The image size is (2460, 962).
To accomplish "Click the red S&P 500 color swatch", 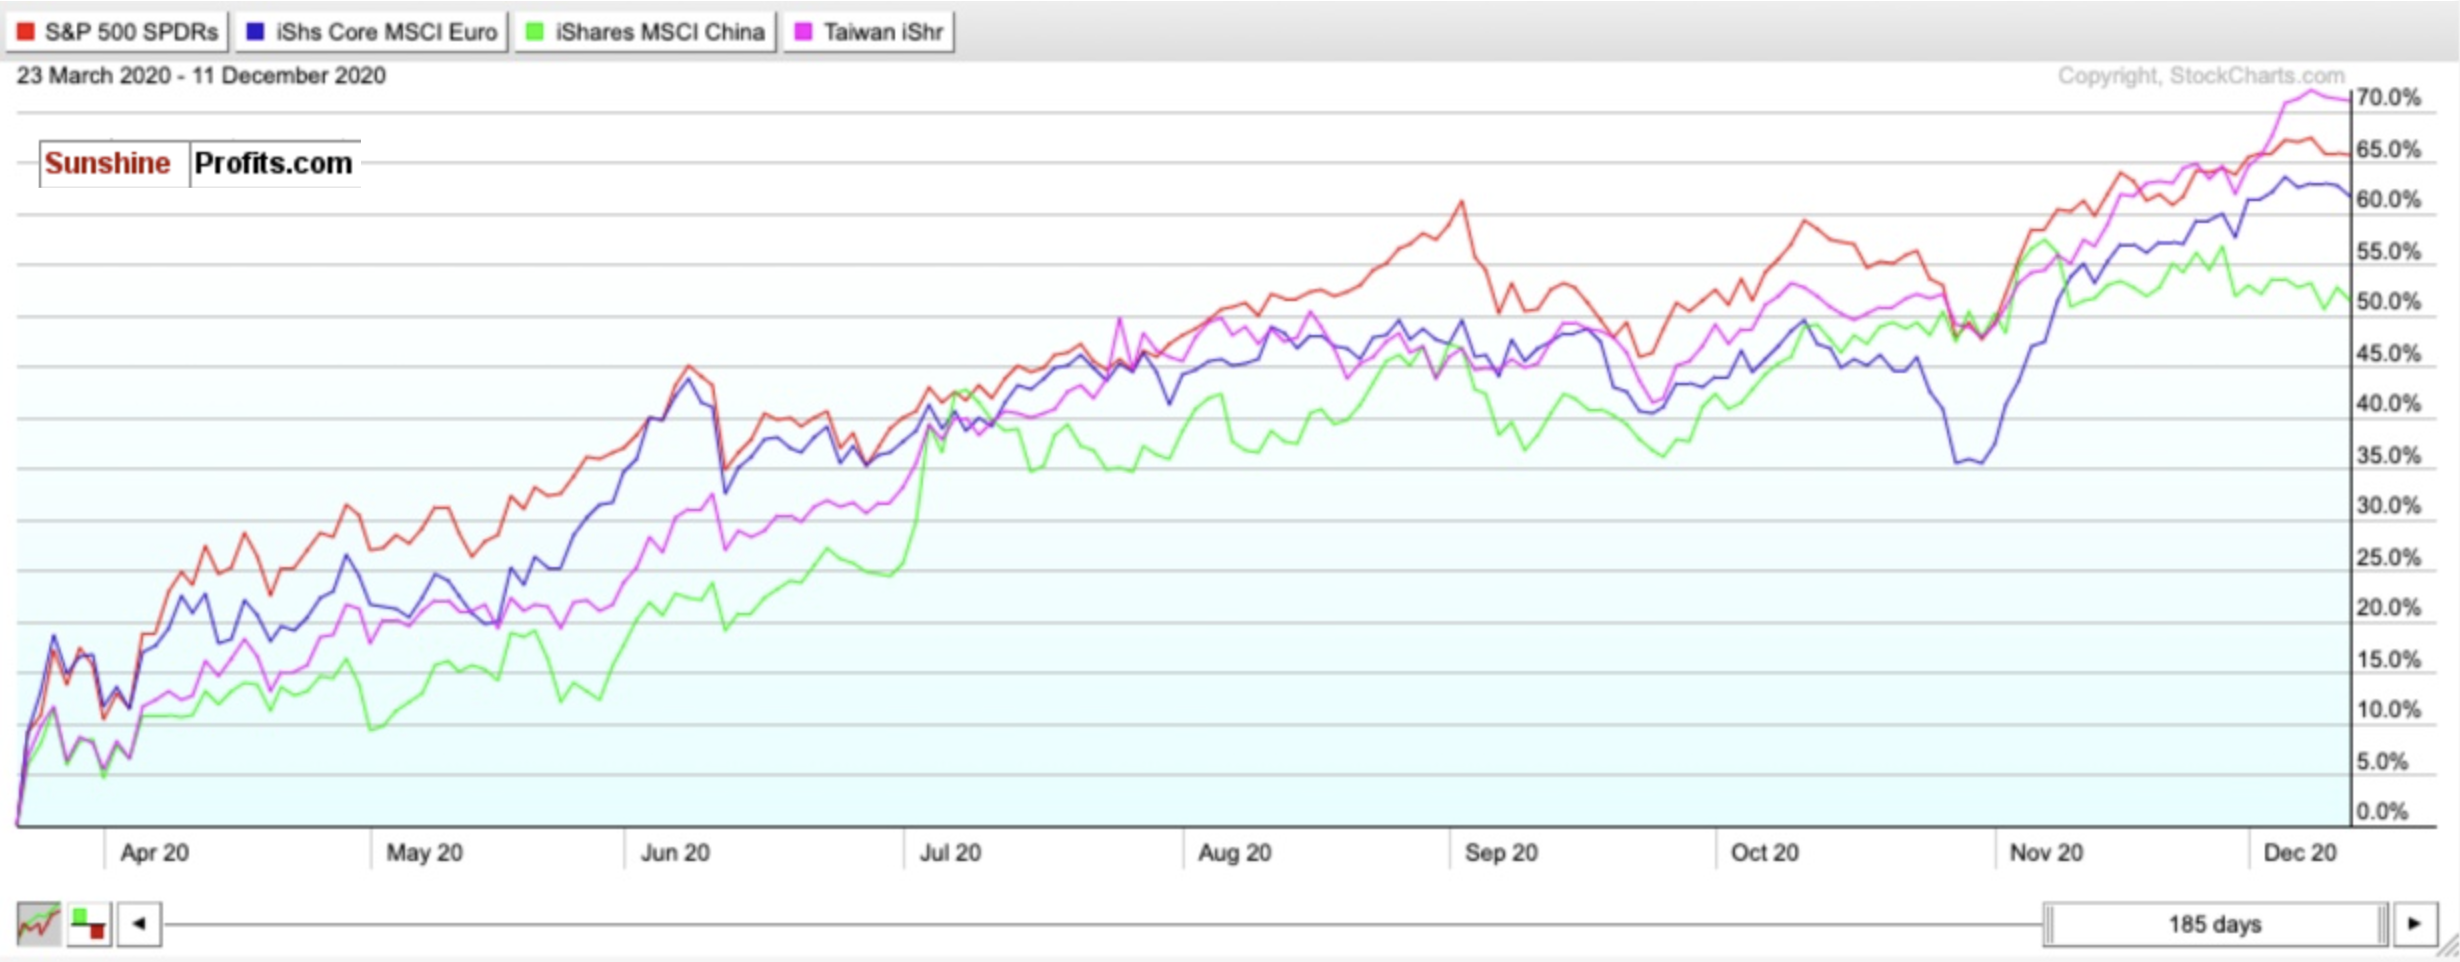I will (x=26, y=32).
